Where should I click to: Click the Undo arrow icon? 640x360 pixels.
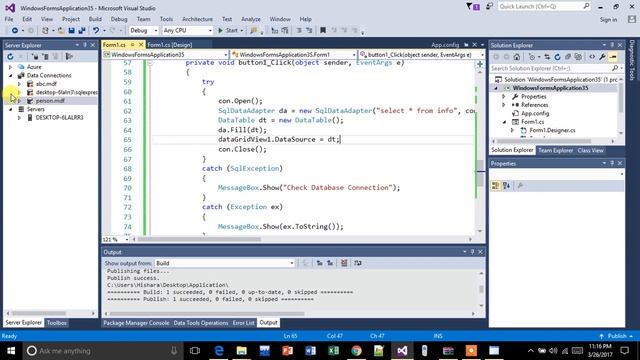(x=96, y=30)
